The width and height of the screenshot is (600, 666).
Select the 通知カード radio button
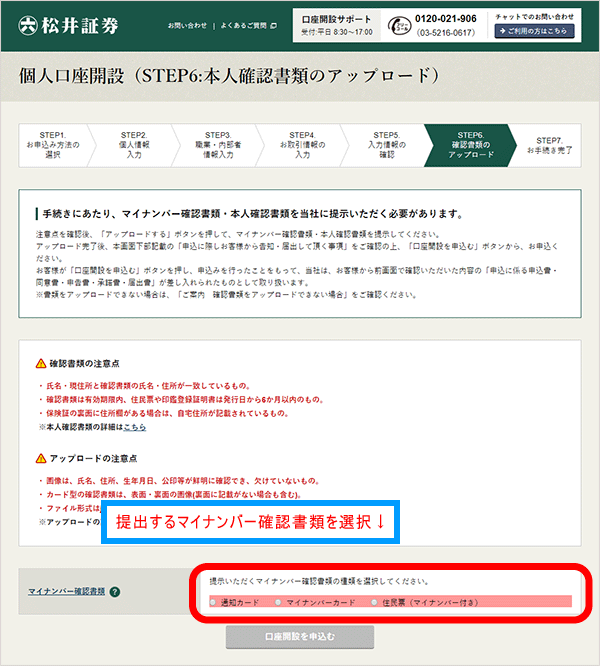[213, 602]
